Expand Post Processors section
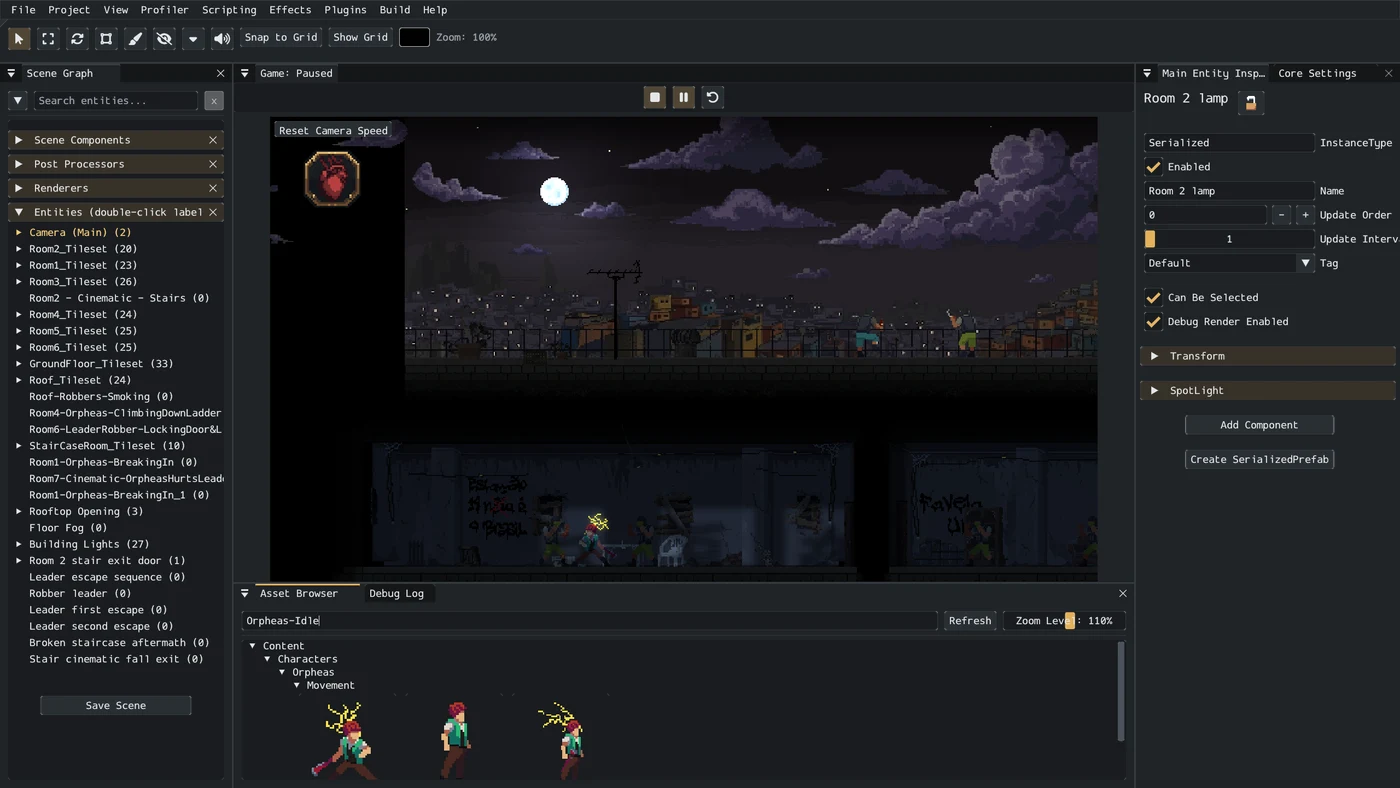 tap(19, 164)
